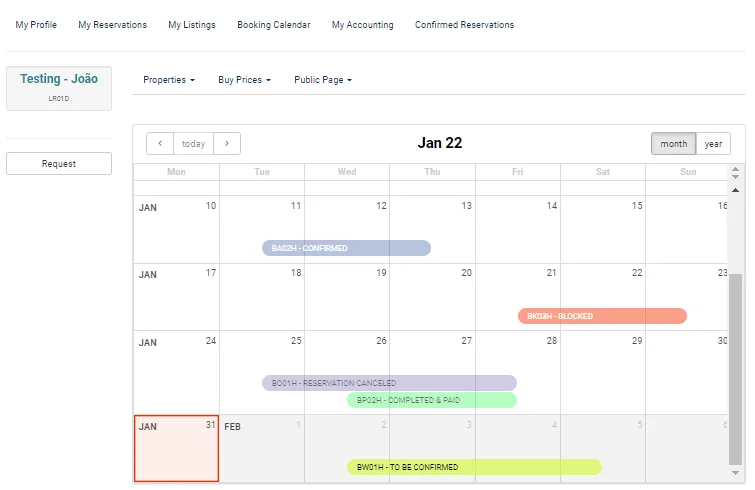Screen dimensions: 755x490
Task: Click the calendar scrollbar down arrow
Action: click(735, 473)
